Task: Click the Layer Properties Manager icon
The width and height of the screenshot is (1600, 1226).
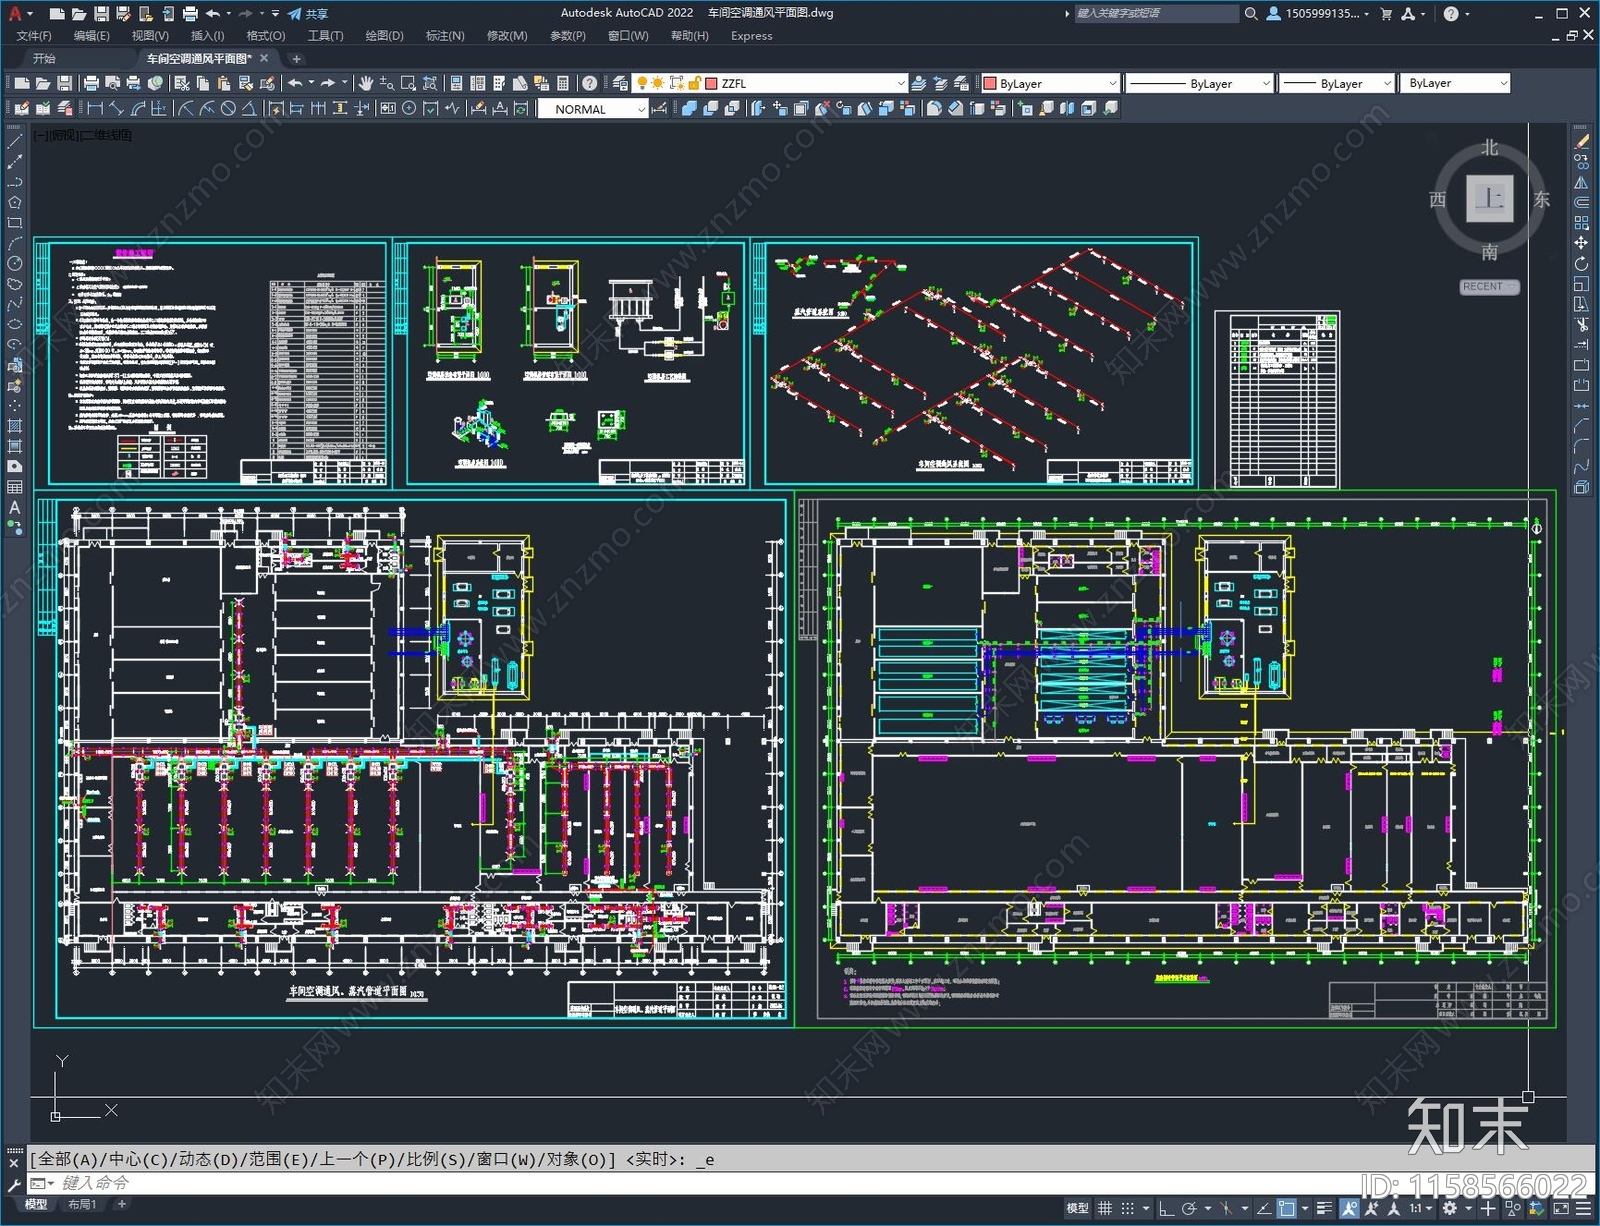Action: tap(621, 83)
